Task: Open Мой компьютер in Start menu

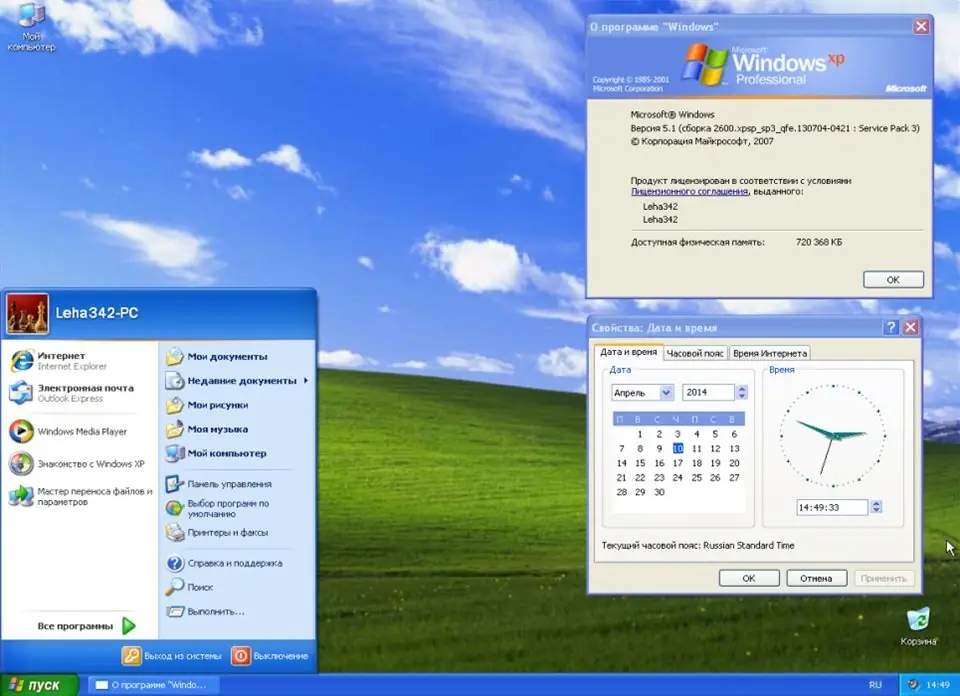Action: pyautogui.click(x=216, y=454)
